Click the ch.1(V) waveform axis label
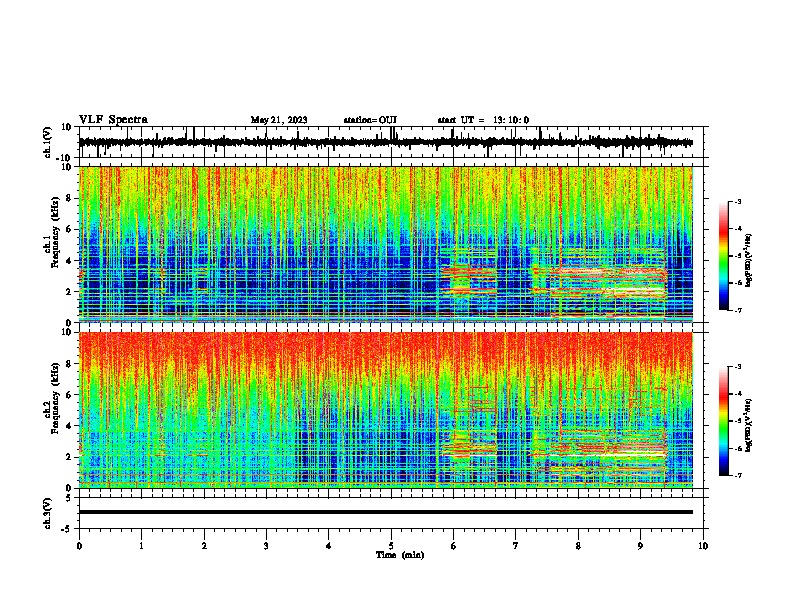 (48, 142)
